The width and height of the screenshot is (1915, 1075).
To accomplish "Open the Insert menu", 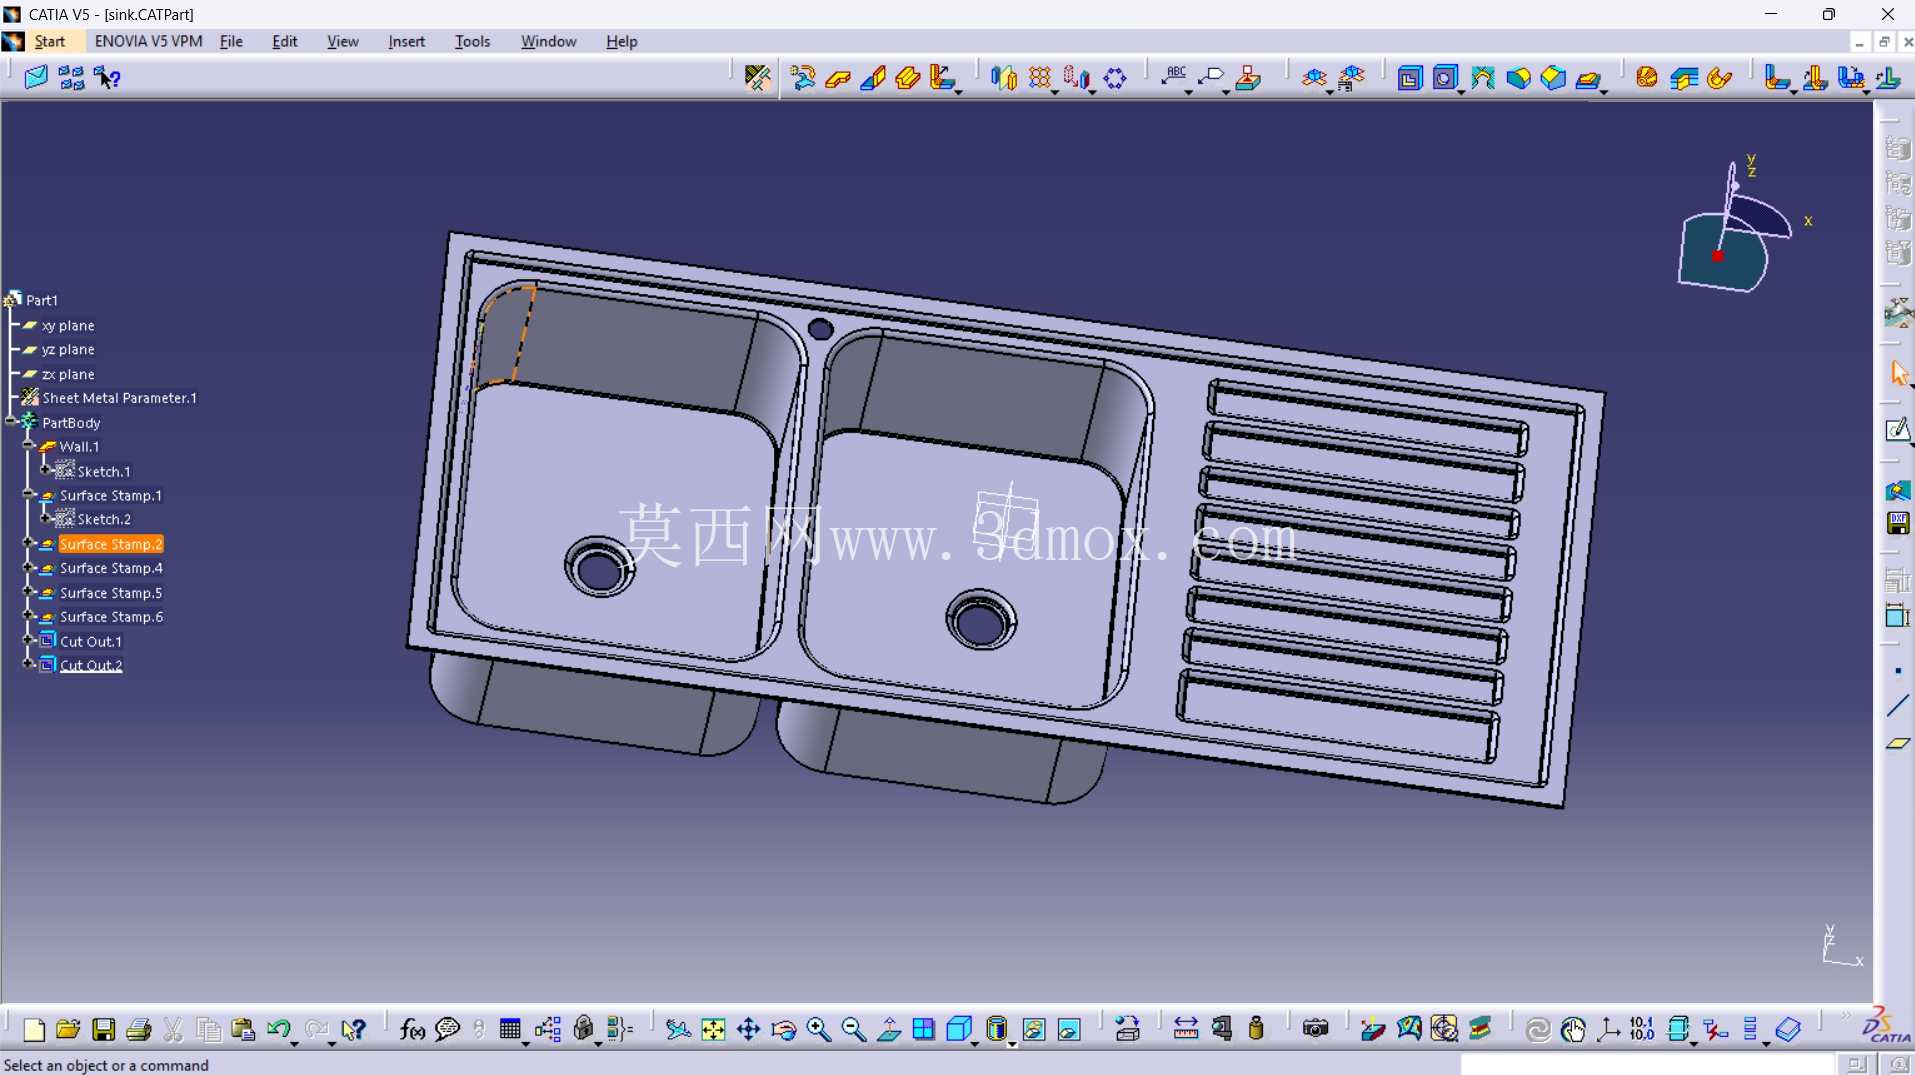I will (x=406, y=41).
